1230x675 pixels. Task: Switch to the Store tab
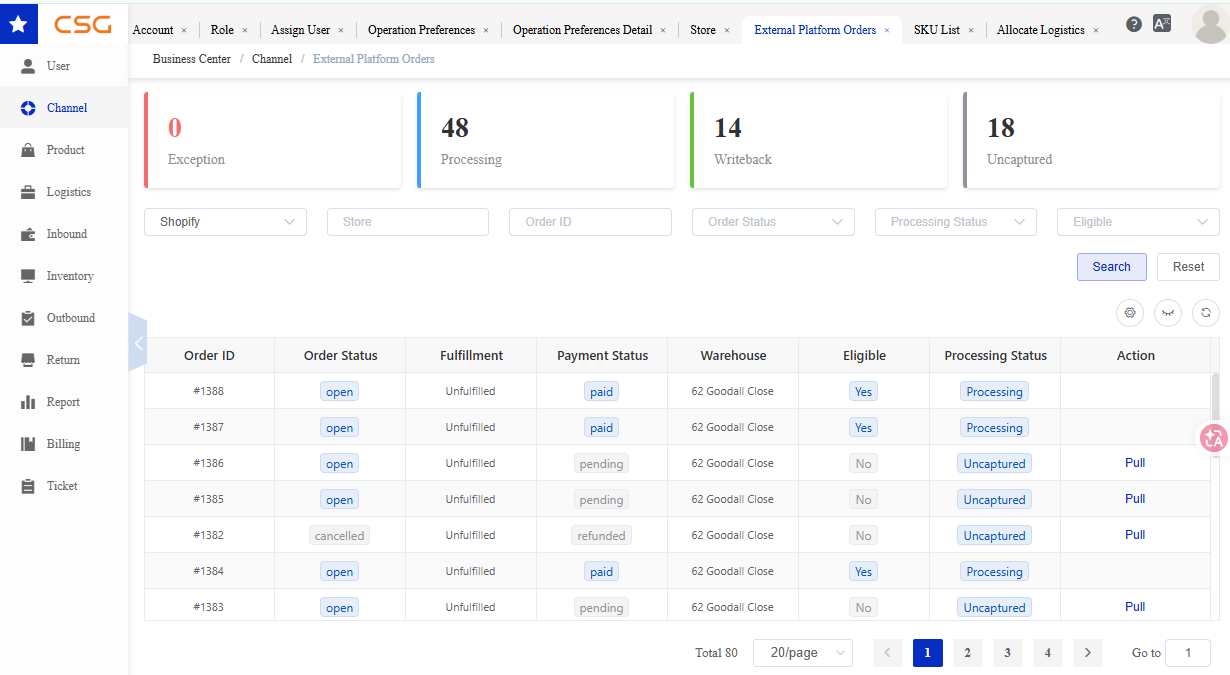703,30
